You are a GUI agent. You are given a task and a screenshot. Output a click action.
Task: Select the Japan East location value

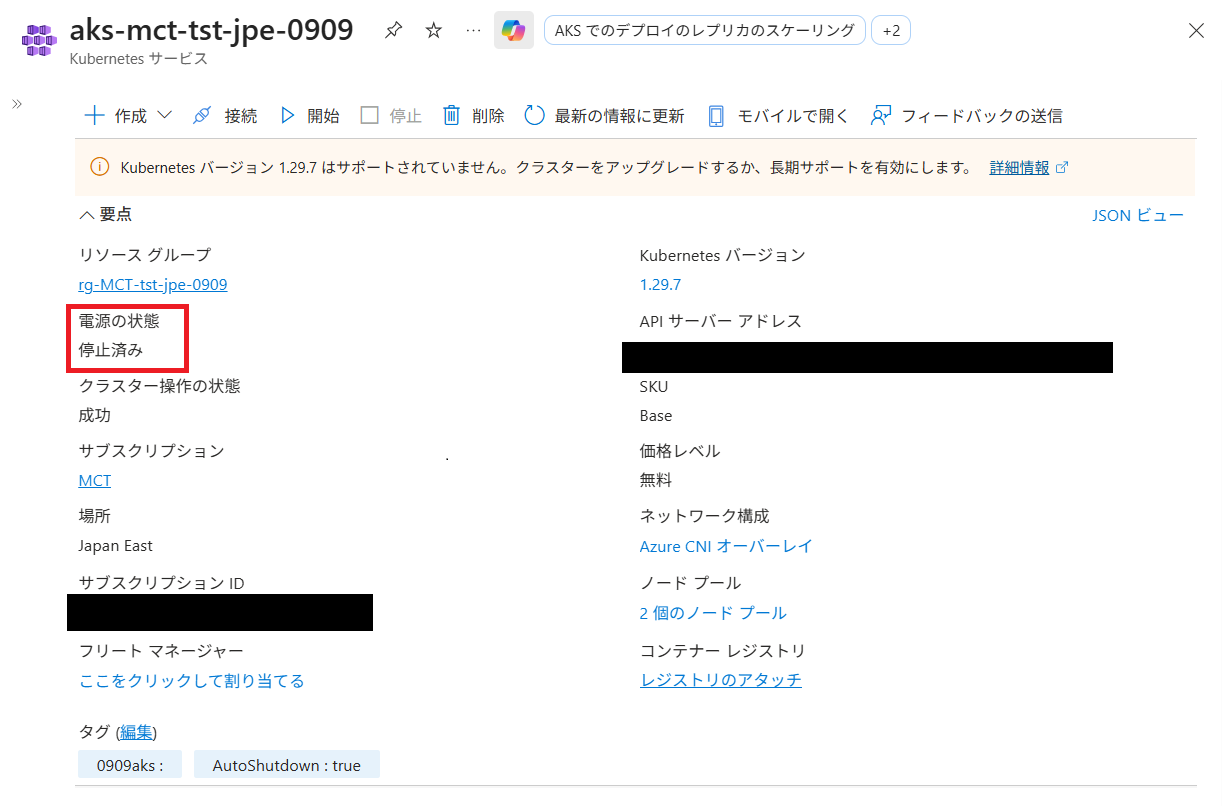tap(116, 546)
